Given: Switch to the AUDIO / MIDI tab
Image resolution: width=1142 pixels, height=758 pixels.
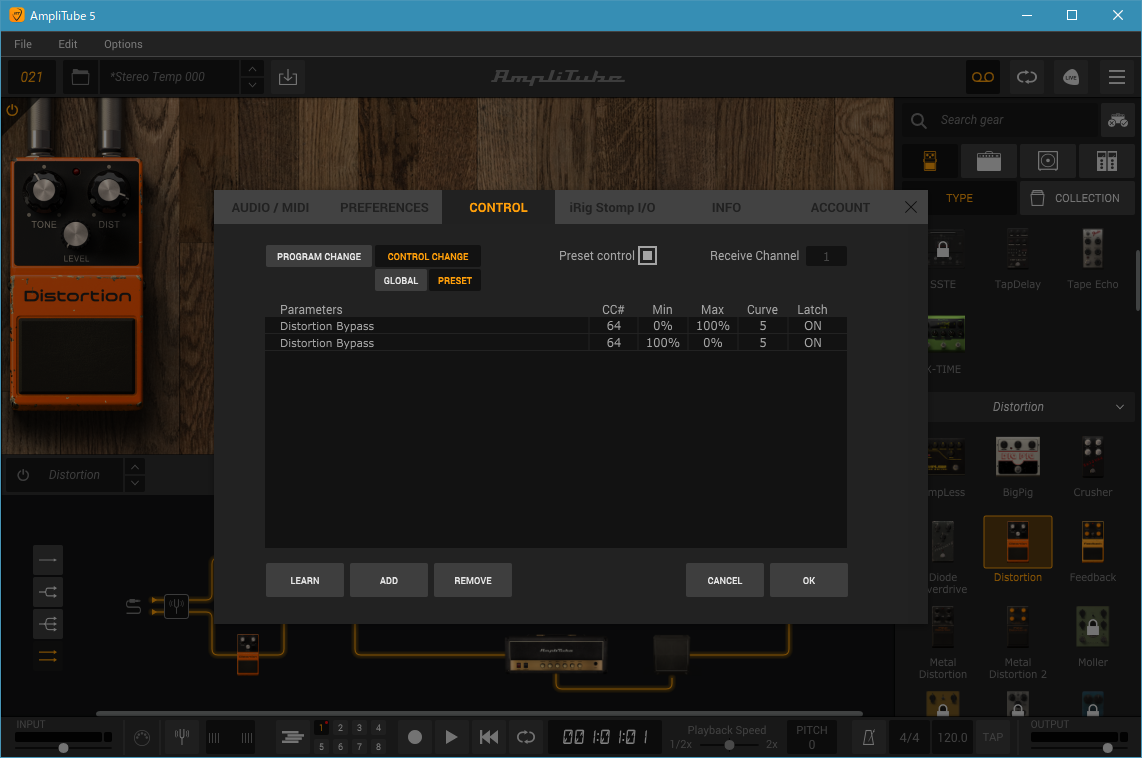Looking at the screenshot, I should click(x=270, y=208).
